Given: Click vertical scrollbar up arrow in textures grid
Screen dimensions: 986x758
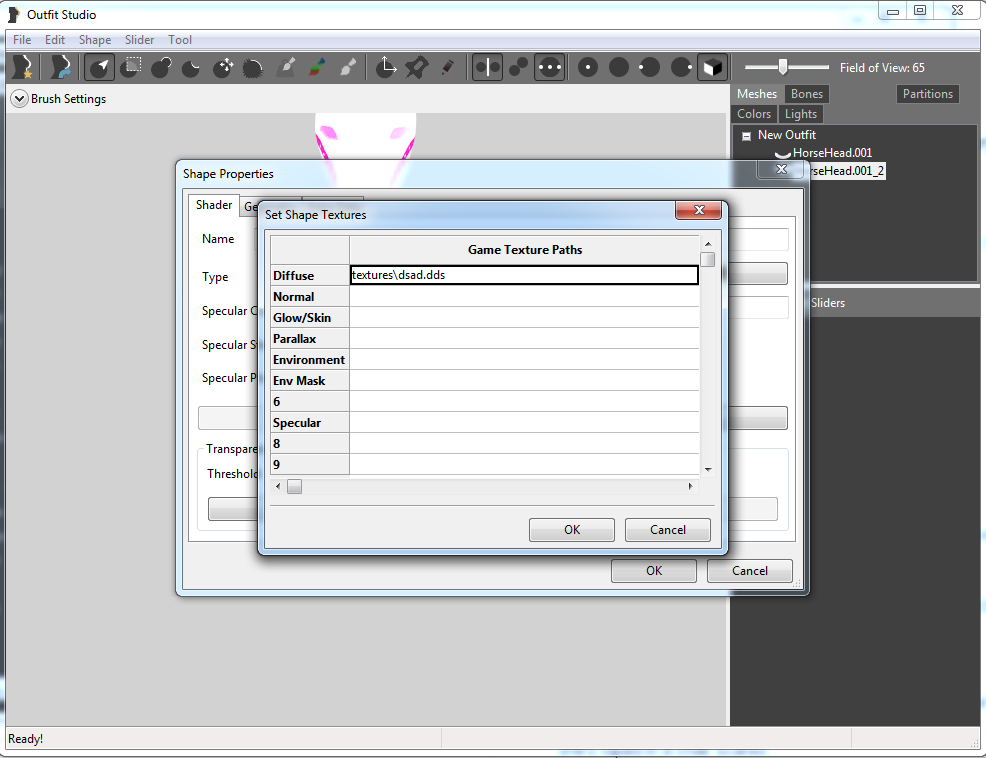Looking at the screenshot, I should coord(708,243).
